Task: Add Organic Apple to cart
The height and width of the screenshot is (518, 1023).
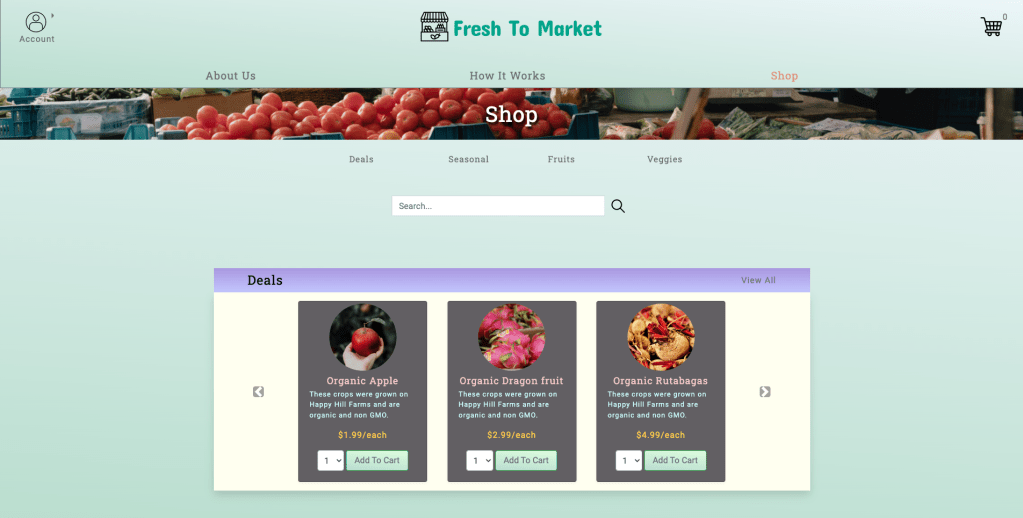Action: 377,461
